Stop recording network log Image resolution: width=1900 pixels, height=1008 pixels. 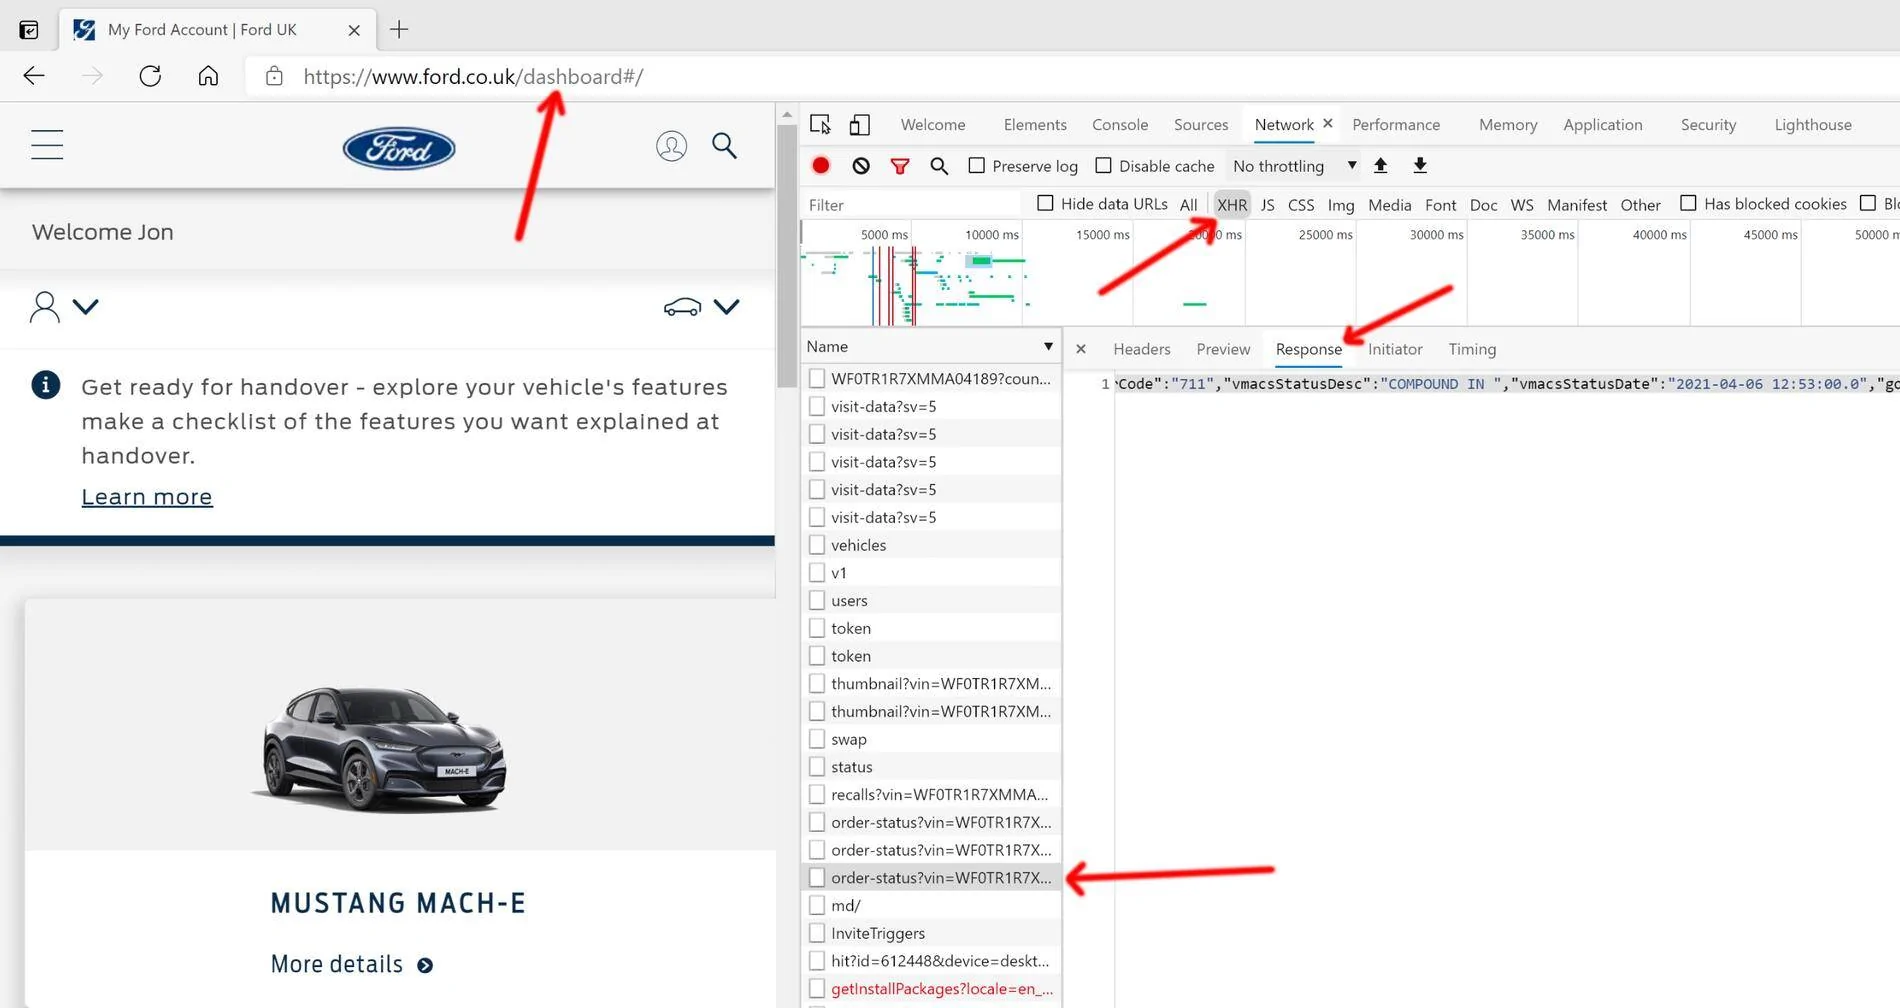pos(821,166)
